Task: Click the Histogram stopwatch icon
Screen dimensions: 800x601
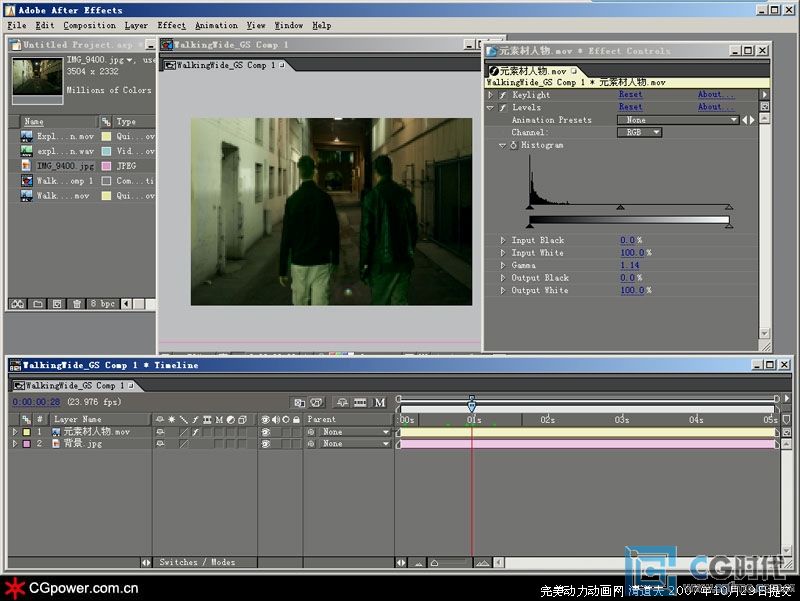Action: (513, 145)
